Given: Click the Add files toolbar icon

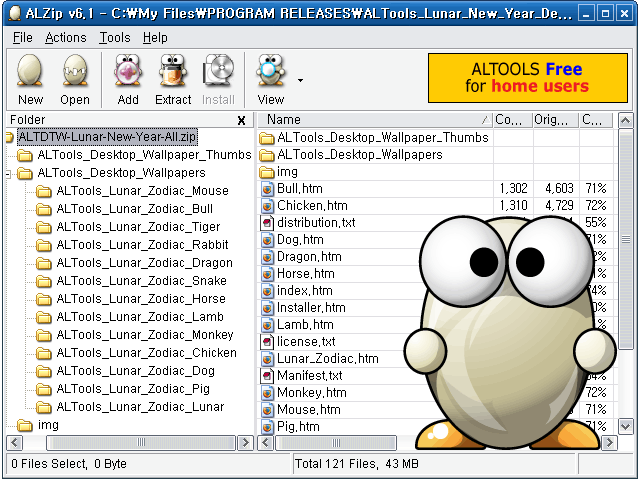Looking at the screenshot, I should (128, 71).
